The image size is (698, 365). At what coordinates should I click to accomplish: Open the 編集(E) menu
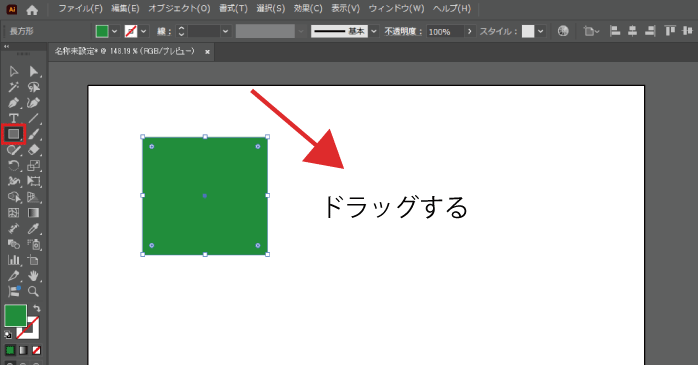(x=125, y=8)
